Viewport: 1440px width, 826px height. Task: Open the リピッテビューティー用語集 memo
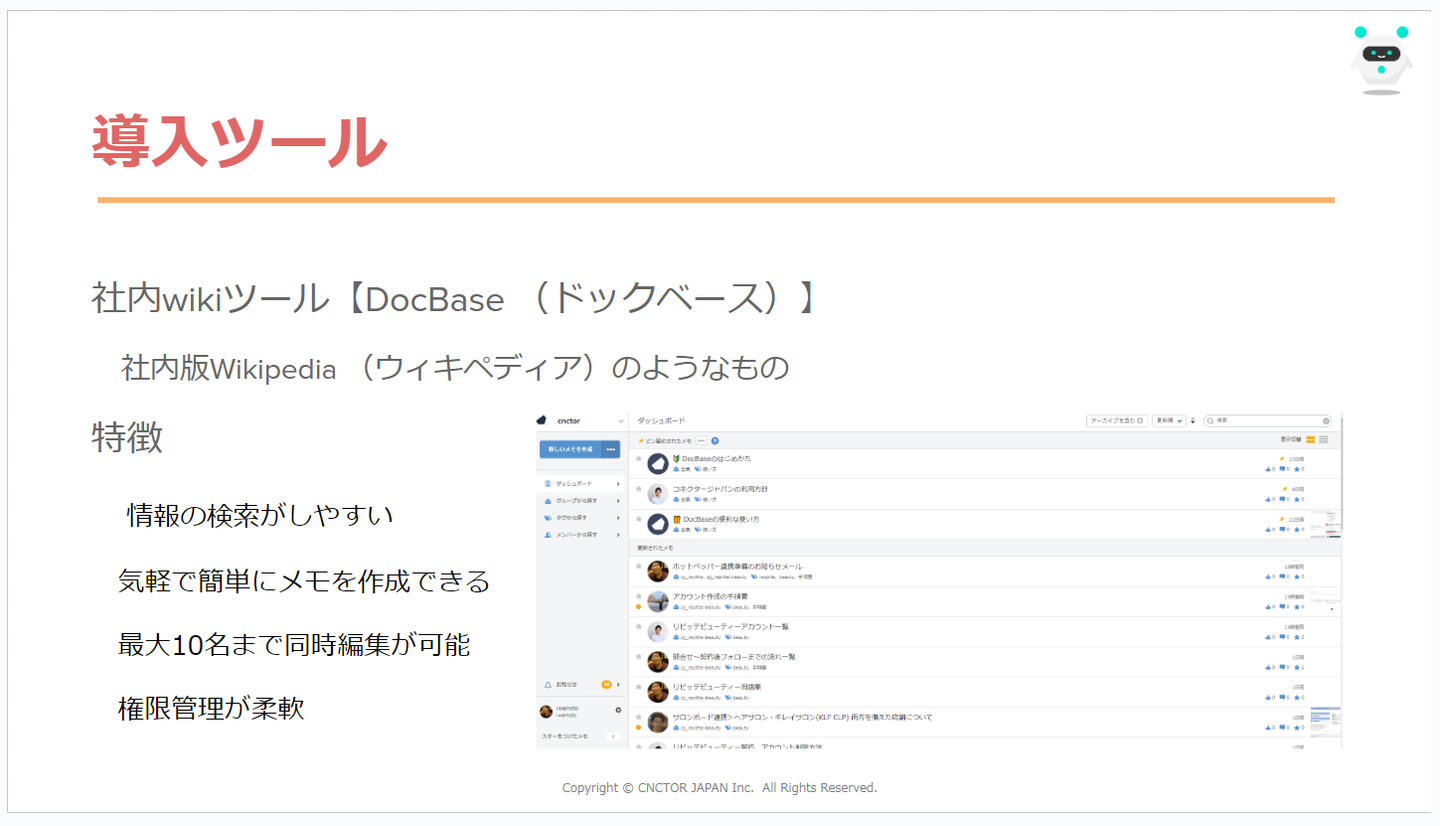(717, 686)
